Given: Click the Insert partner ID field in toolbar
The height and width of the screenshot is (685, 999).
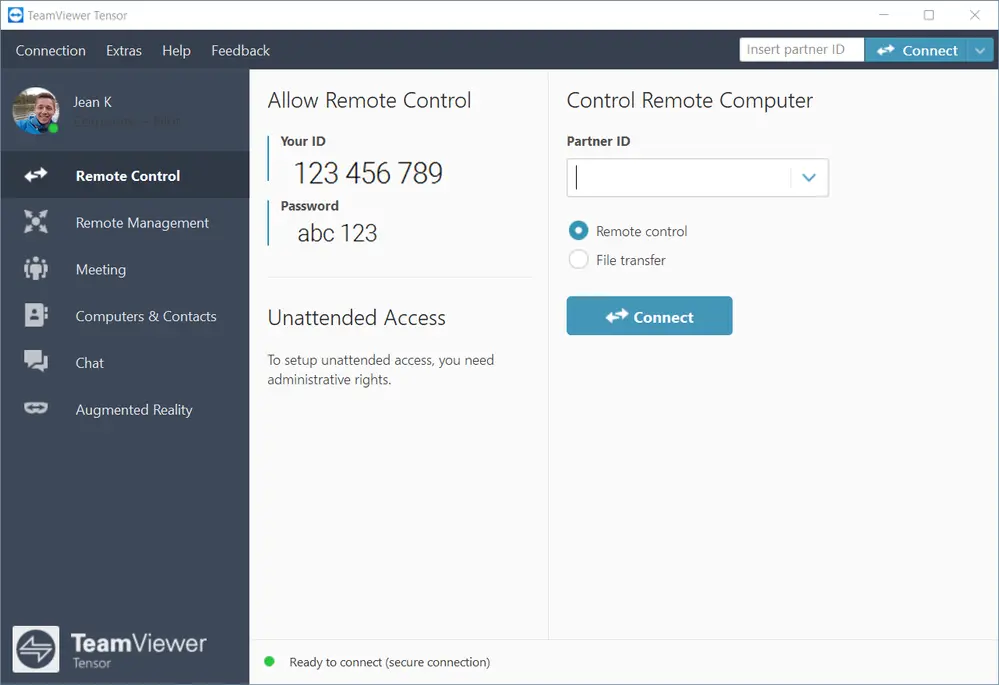Looking at the screenshot, I should click(801, 50).
